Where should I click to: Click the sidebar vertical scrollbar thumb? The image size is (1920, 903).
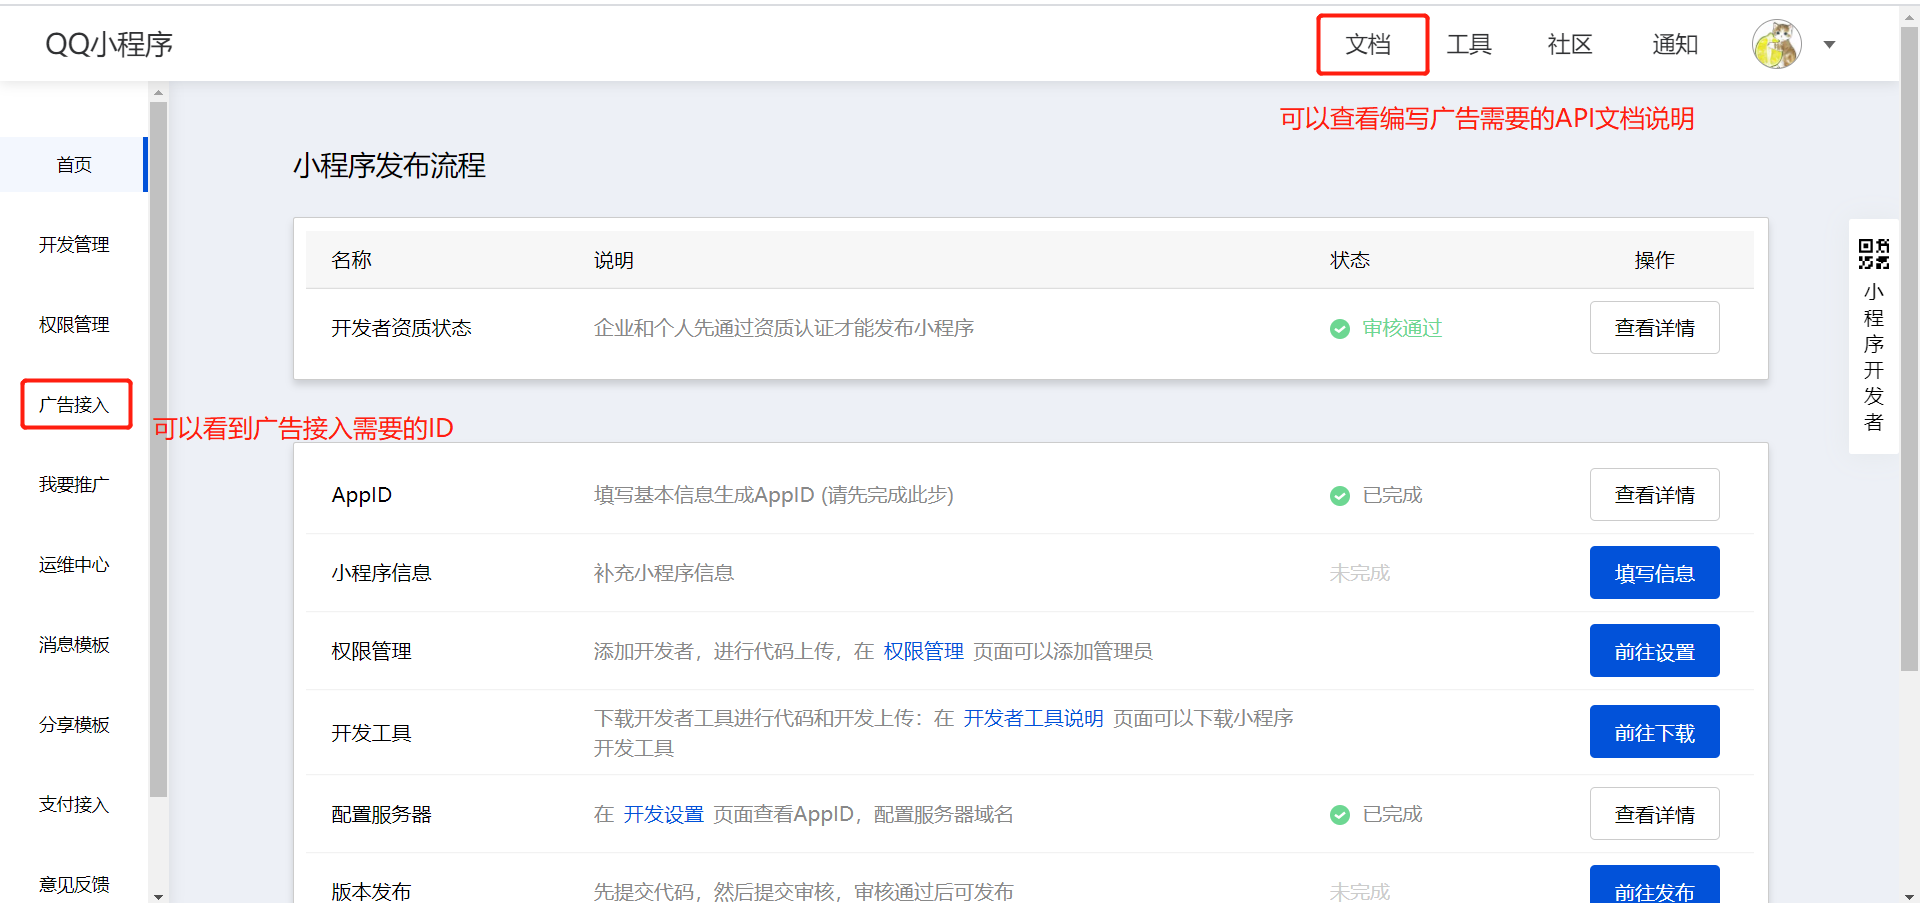(158, 449)
